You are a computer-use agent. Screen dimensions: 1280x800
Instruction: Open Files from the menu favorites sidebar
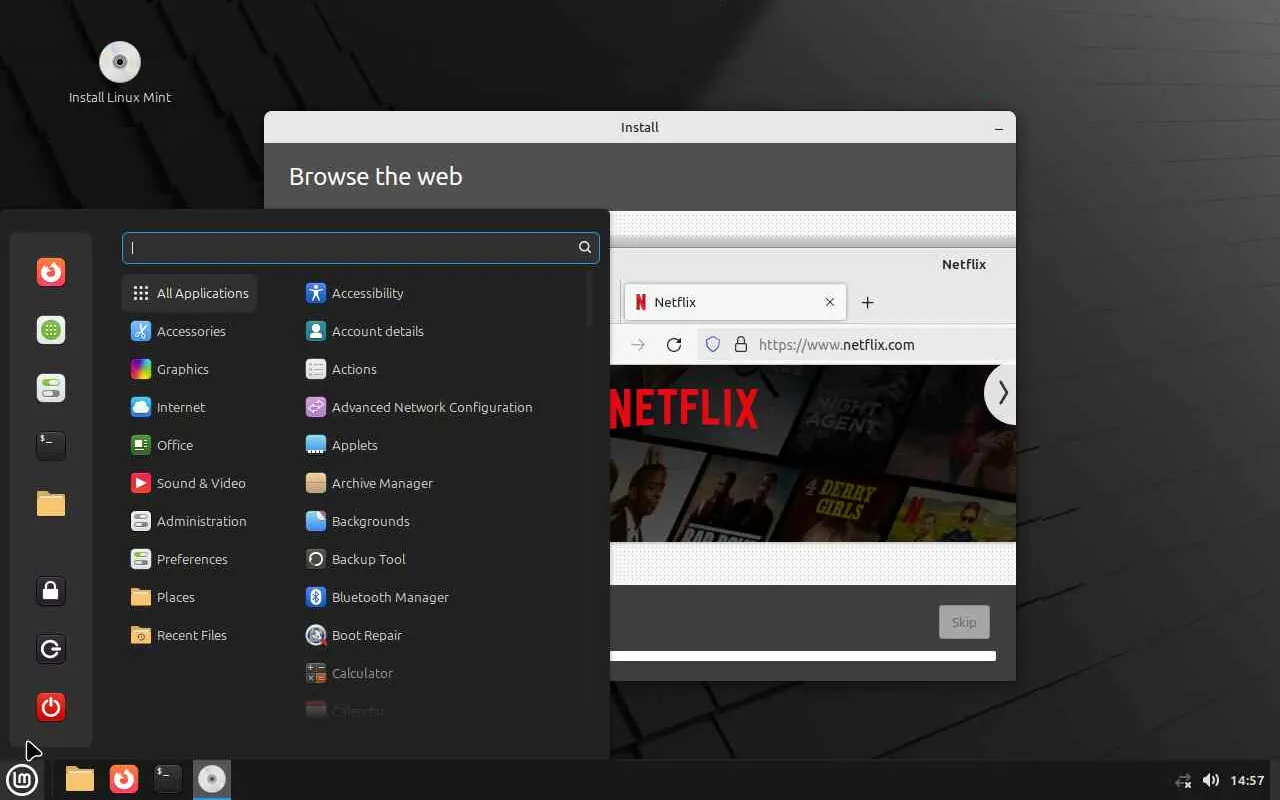coord(51,504)
